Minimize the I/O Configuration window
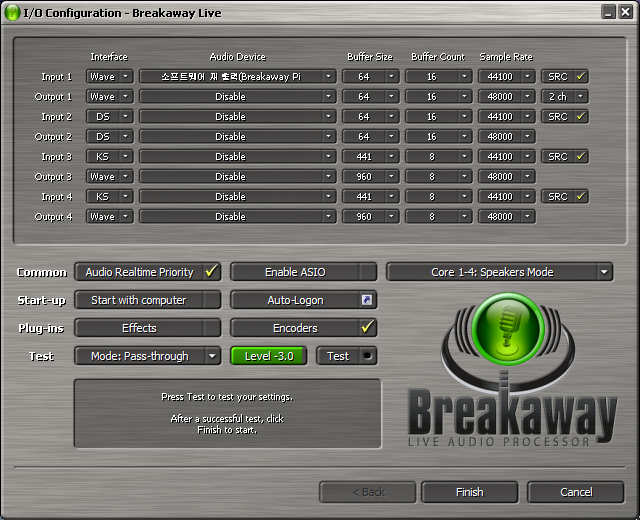640x520 pixels. point(608,12)
